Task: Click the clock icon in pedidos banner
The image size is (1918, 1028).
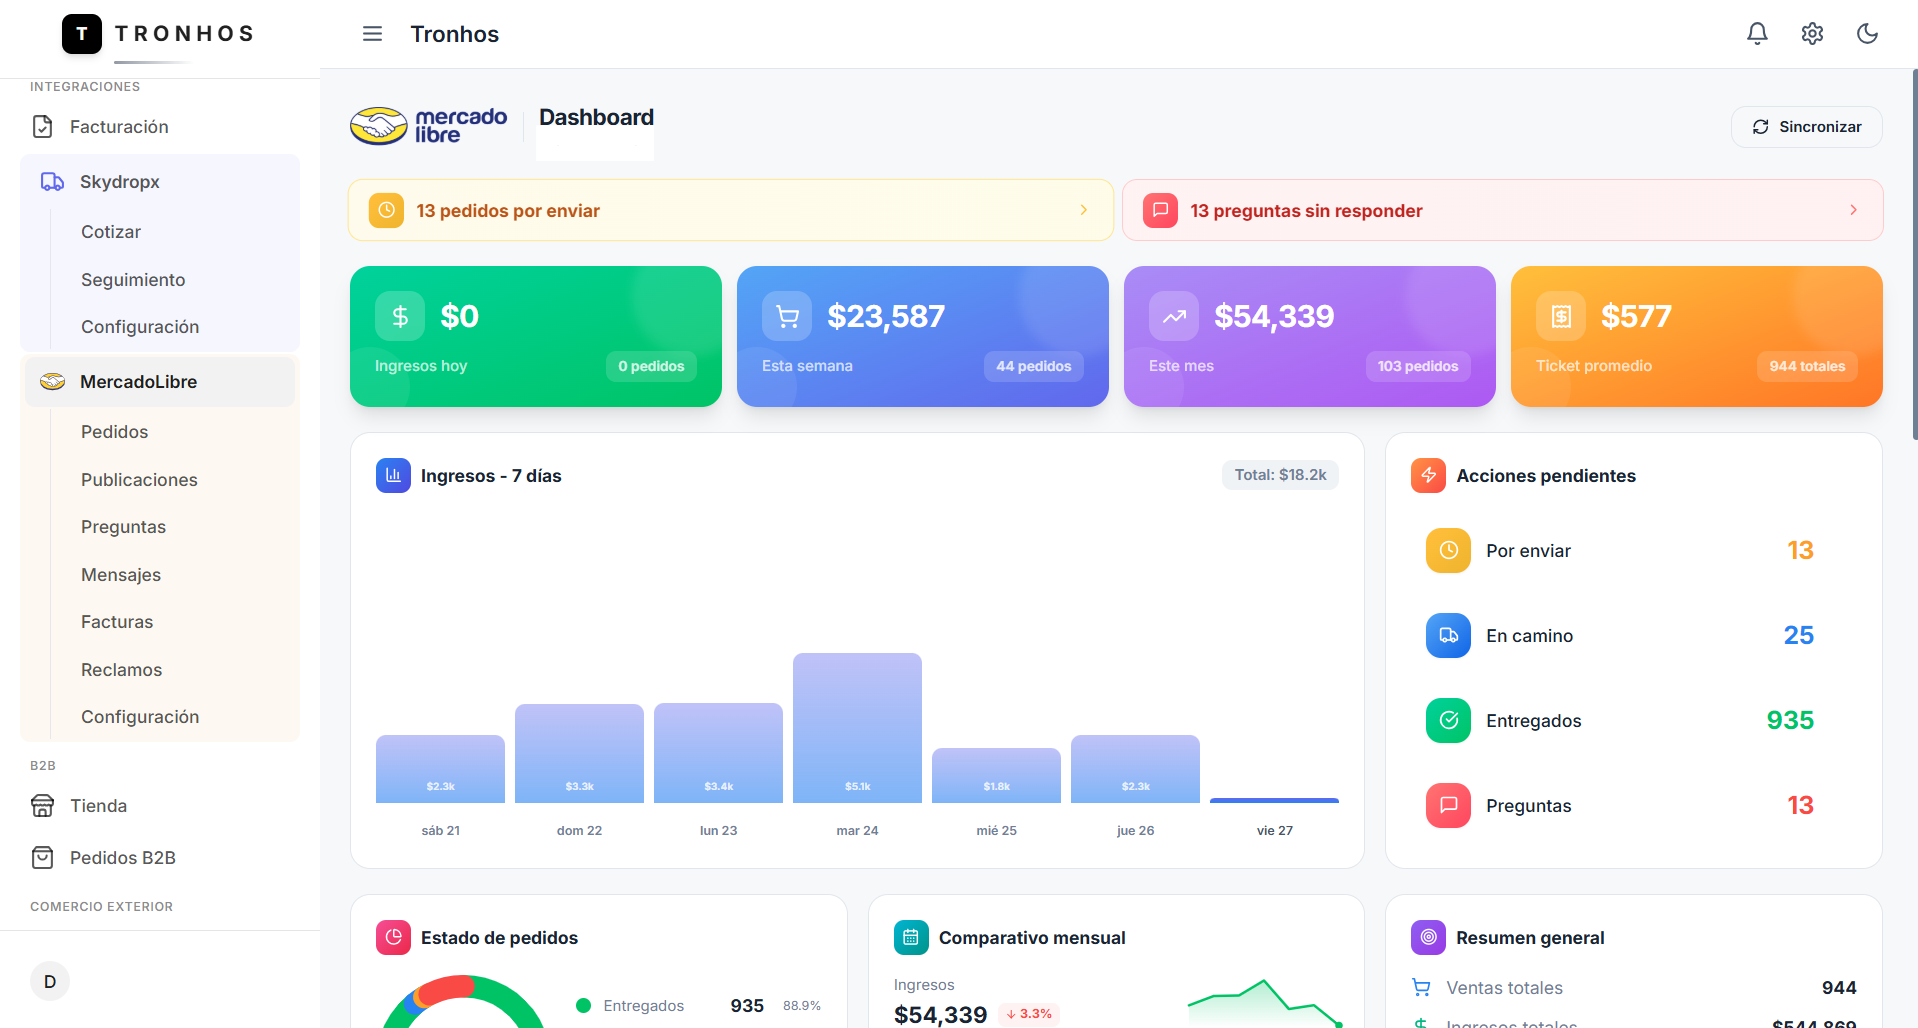Action: point(386,210)
